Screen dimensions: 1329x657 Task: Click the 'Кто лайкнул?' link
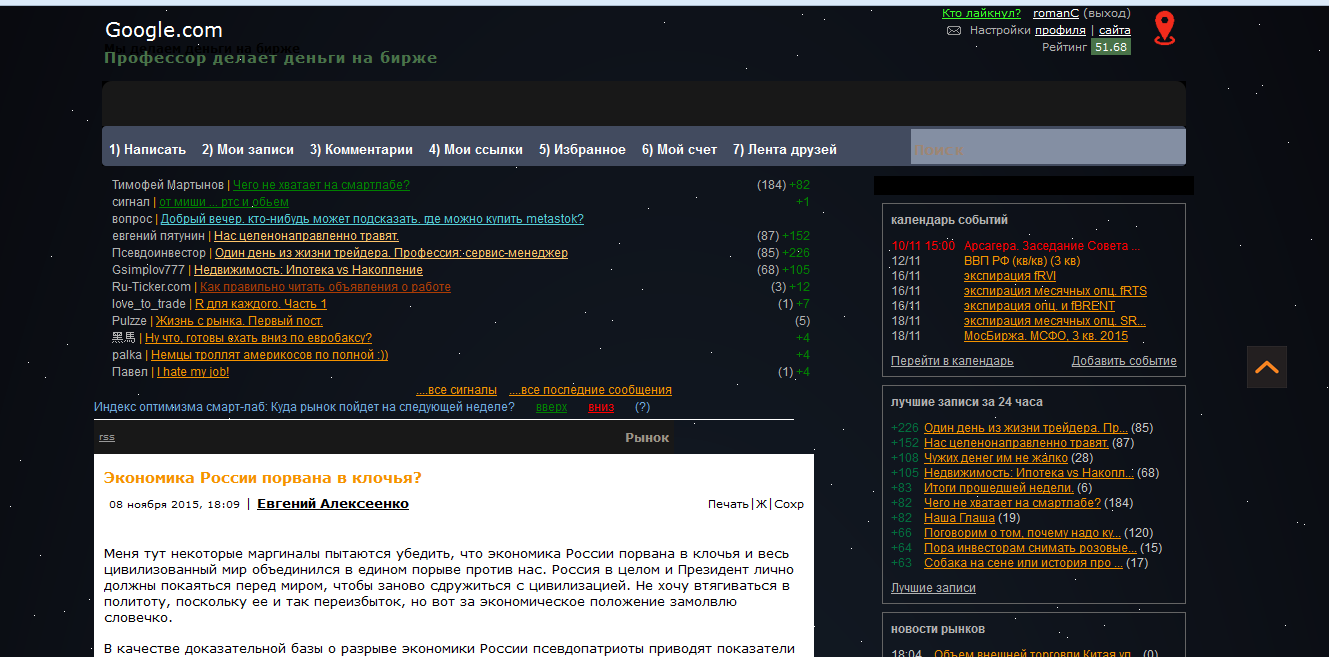981,13
